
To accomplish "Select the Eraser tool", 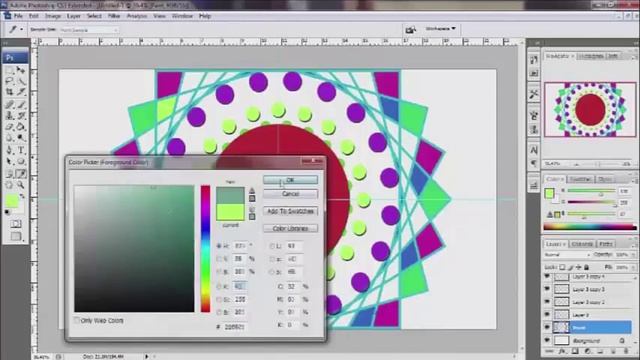I will [9, 127].
